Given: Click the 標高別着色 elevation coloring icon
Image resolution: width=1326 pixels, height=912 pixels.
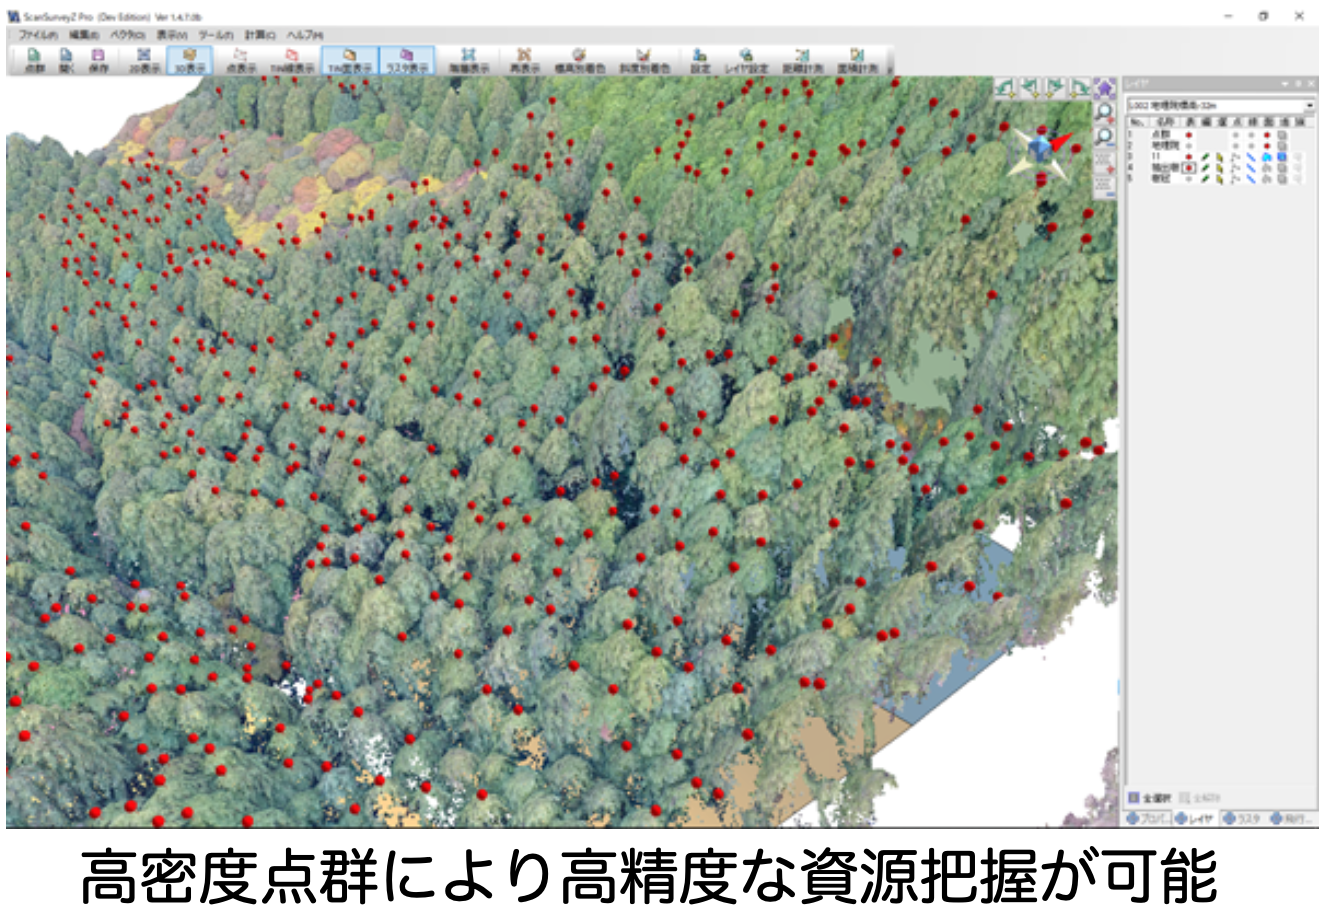Looking at the screenshot, I should tap(580, 60).
